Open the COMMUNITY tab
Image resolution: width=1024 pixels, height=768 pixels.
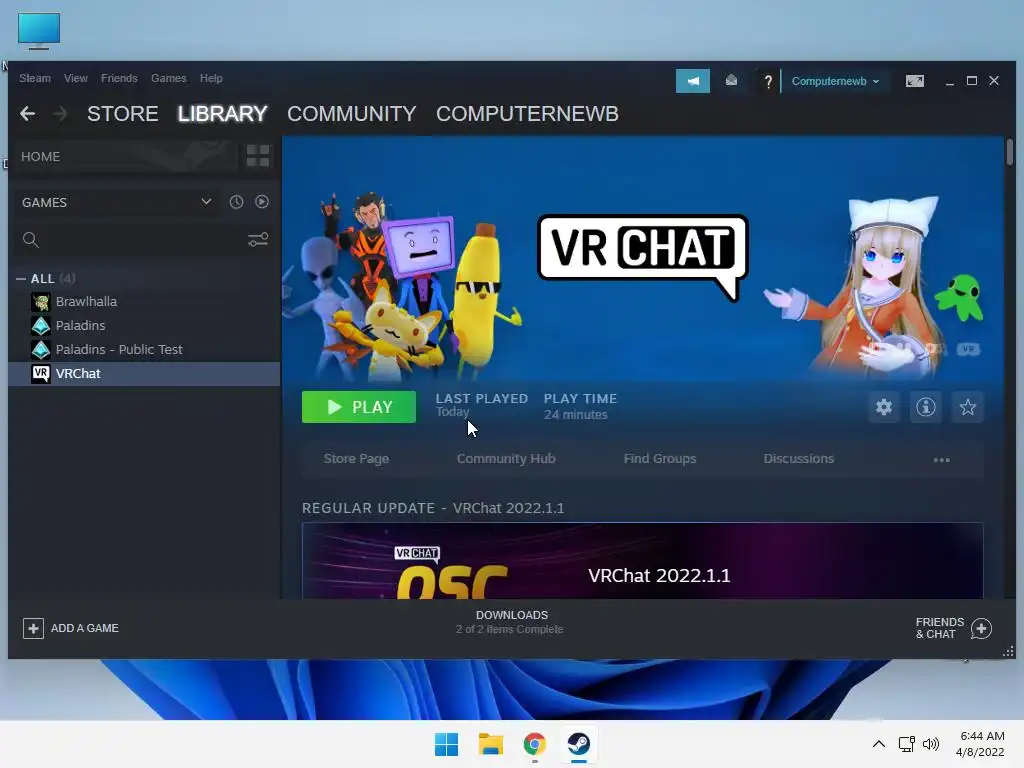tap(351, 114)
